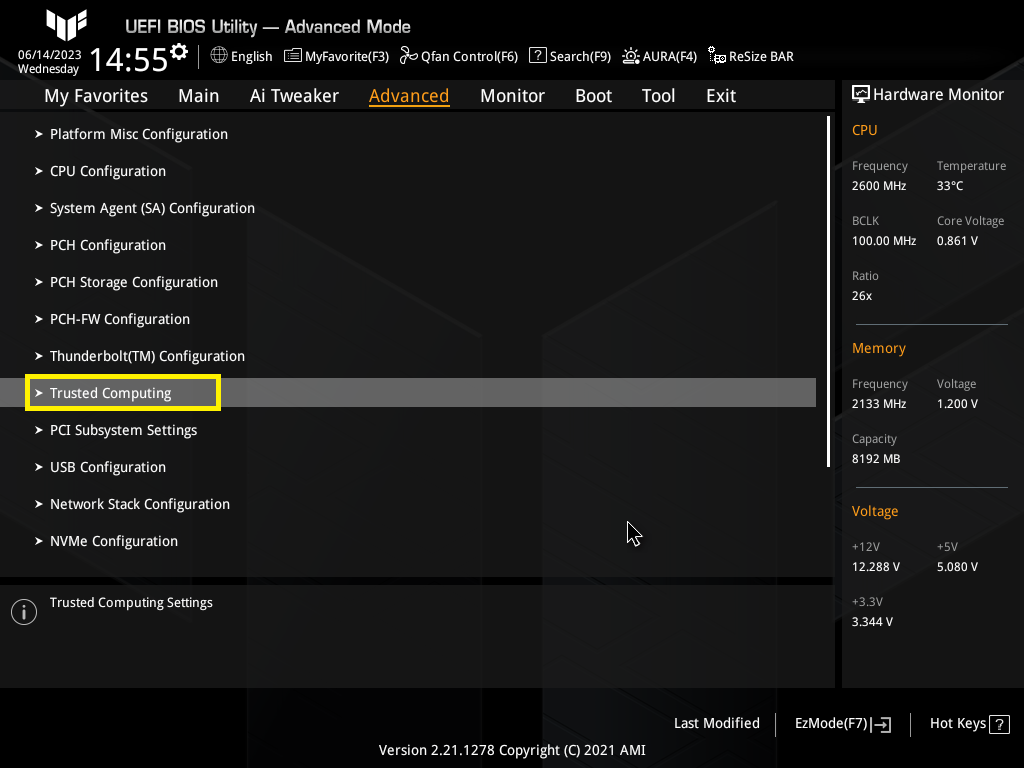Click the Memory section heading
Screen dimensions: 1024x768
(x=878, y=348)
